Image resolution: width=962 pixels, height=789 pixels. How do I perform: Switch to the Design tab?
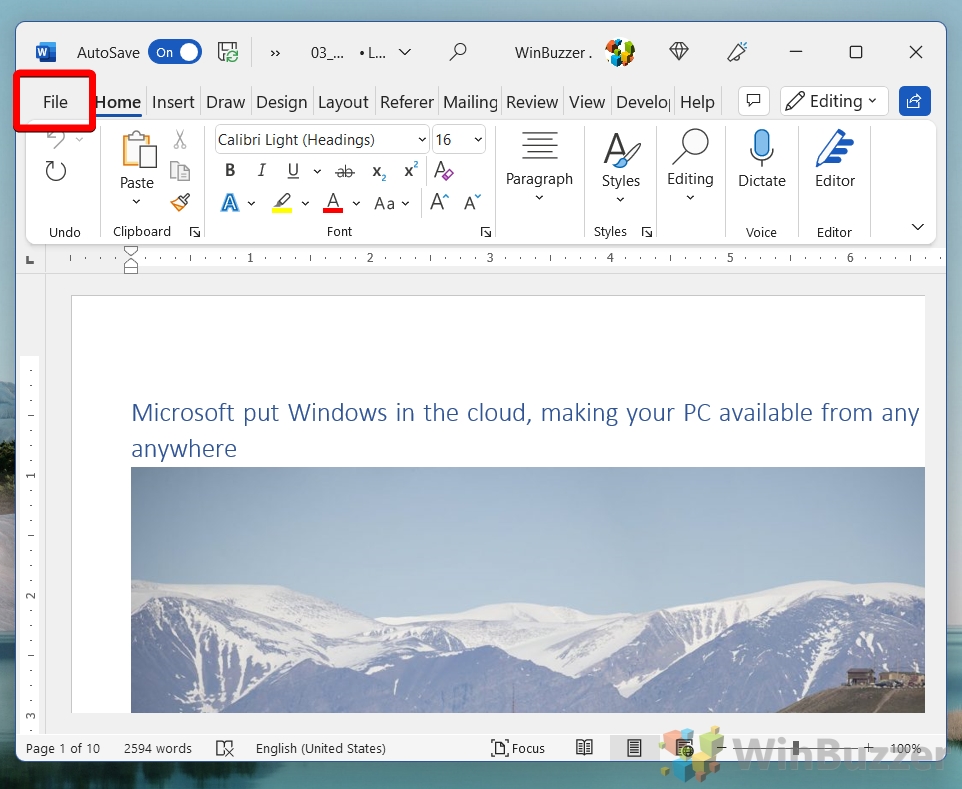(282, 102)
